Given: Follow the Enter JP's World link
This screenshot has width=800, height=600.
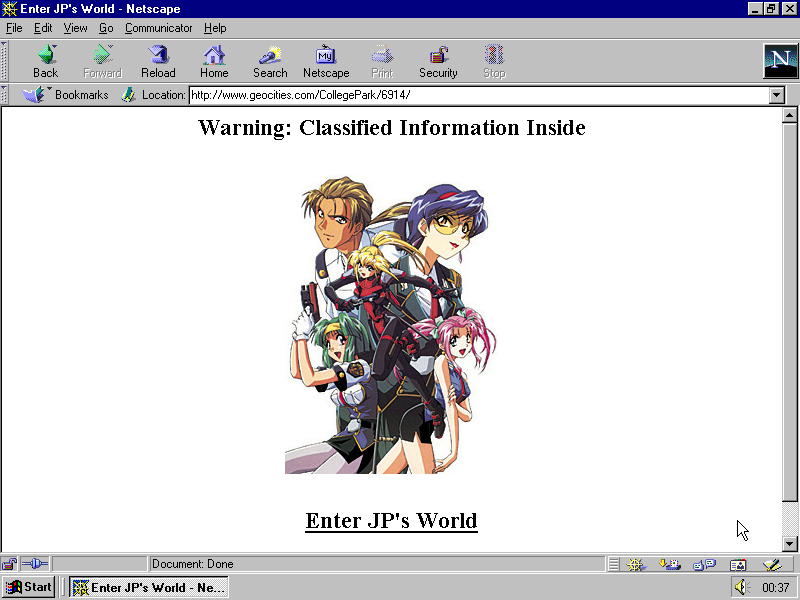Looking at the screenshot, I should pos(391,521).
